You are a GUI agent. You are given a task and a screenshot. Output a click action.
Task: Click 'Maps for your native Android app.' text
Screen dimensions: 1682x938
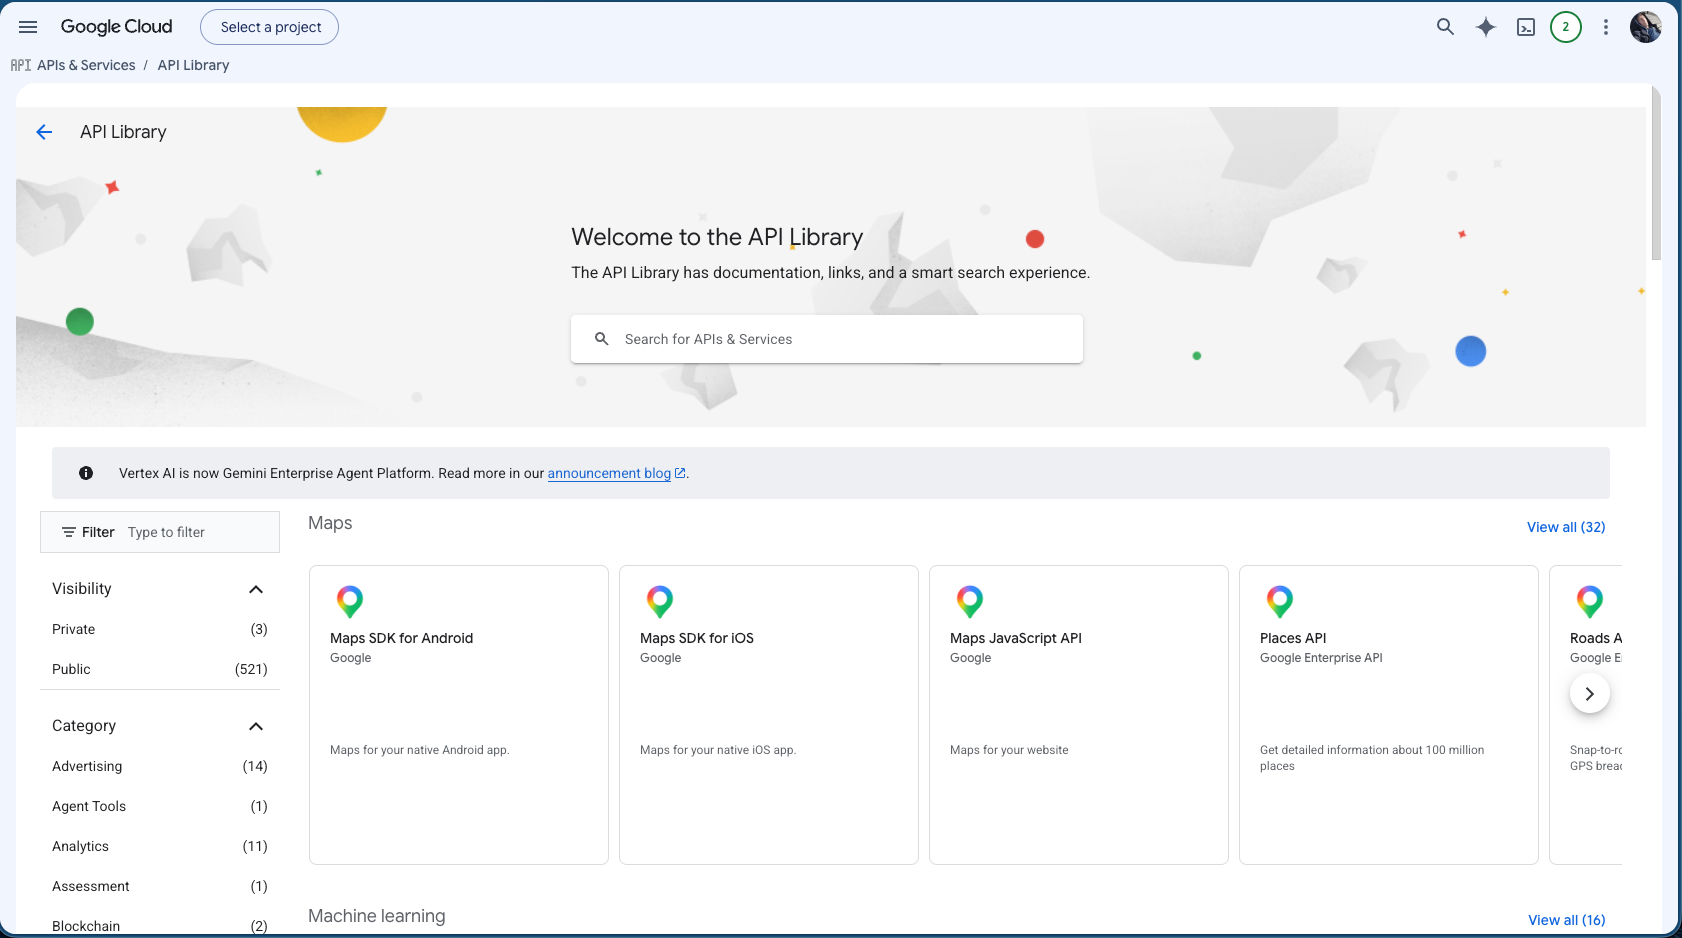(420, 750)
